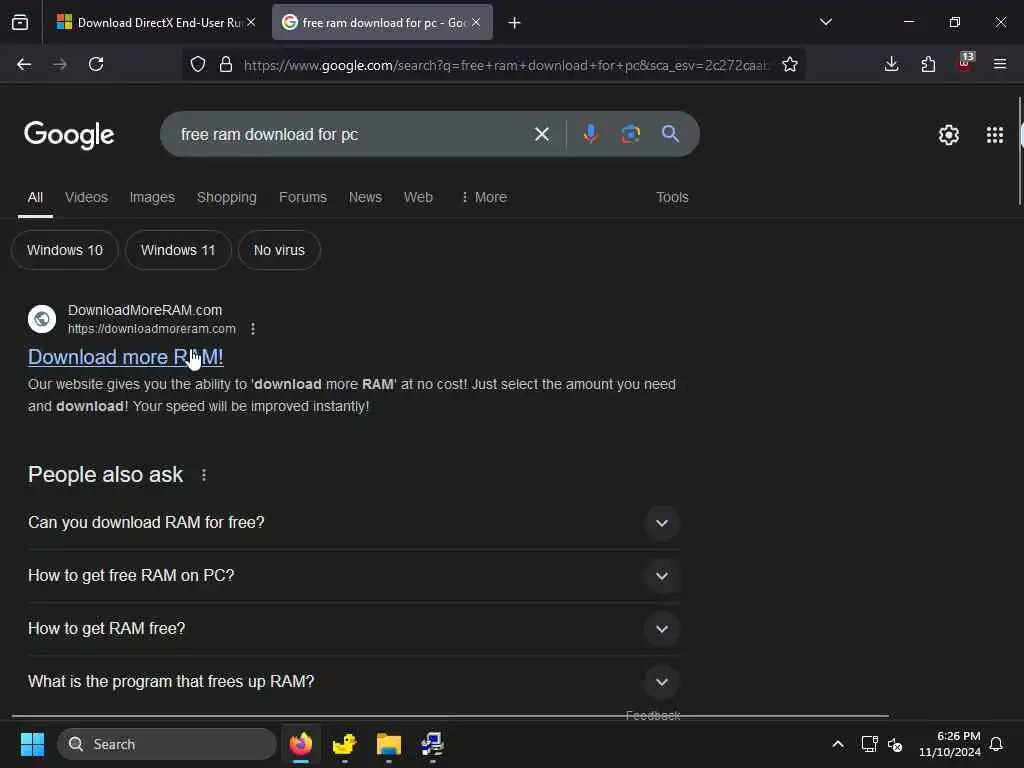Image resolution: width=1024 pixels, height=768 pixels.
Task: List all tabs dropdown arrow
Action: [x=826, y=22]
